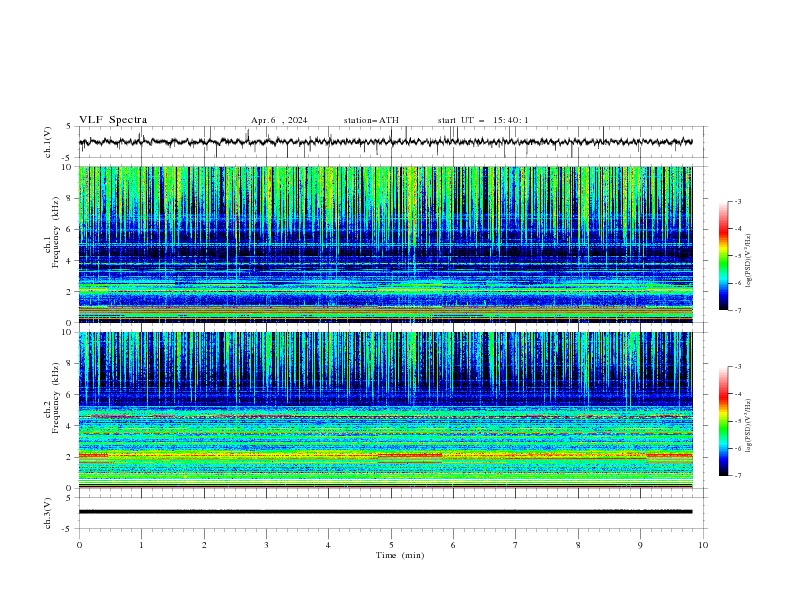Click the 'ch.1(V)' axis label
The width and height of the screenshot is (792, 612).
pos(48,142)
